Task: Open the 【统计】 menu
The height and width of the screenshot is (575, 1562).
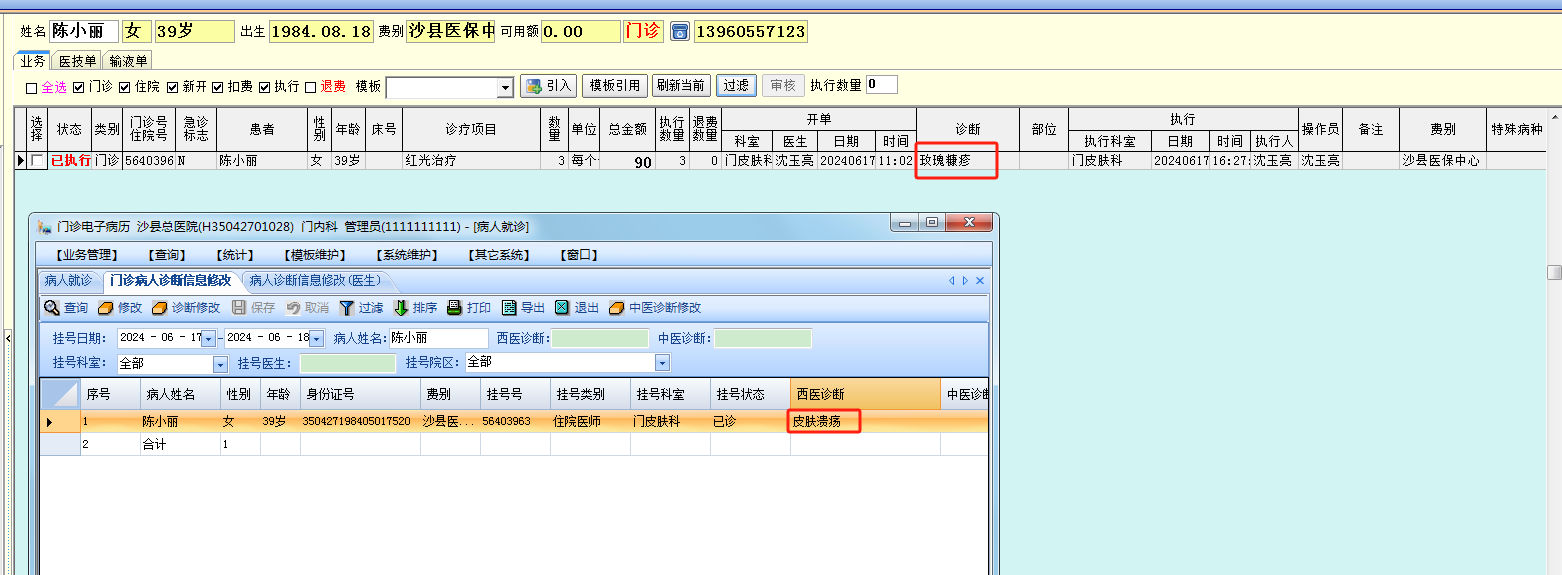Action: 237,255
